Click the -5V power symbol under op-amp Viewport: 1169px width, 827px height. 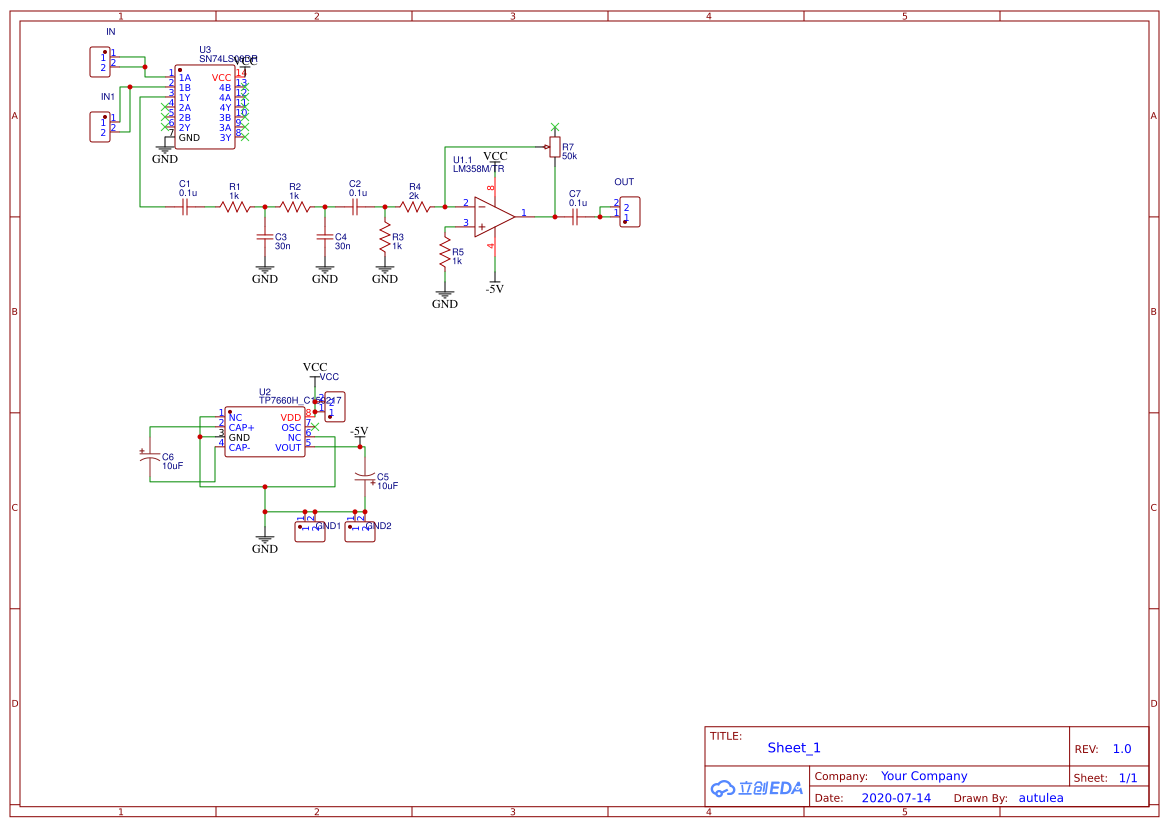pos(494,286)
